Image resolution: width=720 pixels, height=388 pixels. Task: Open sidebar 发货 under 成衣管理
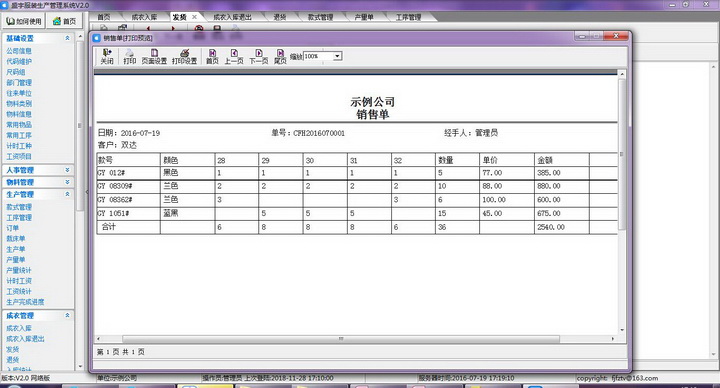click(12, 349)
